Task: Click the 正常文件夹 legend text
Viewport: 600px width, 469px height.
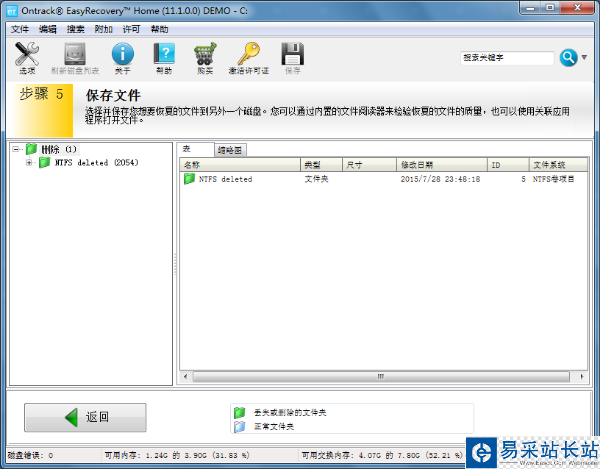Action: pos(274,426)
